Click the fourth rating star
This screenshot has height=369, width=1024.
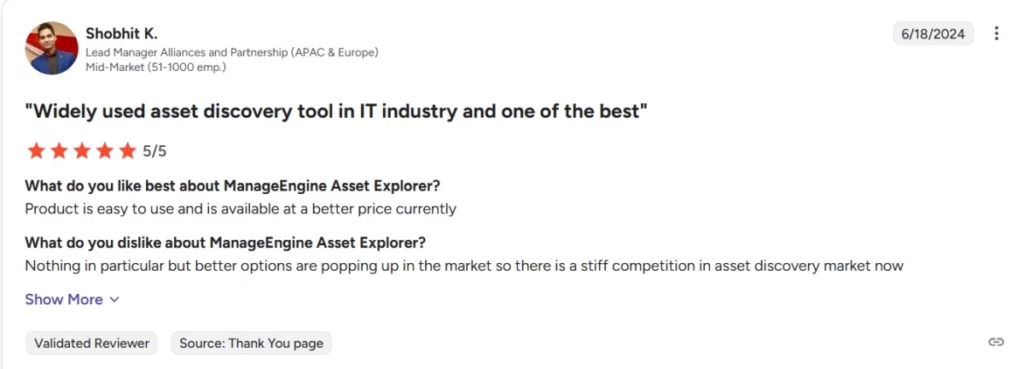point(104,151)
